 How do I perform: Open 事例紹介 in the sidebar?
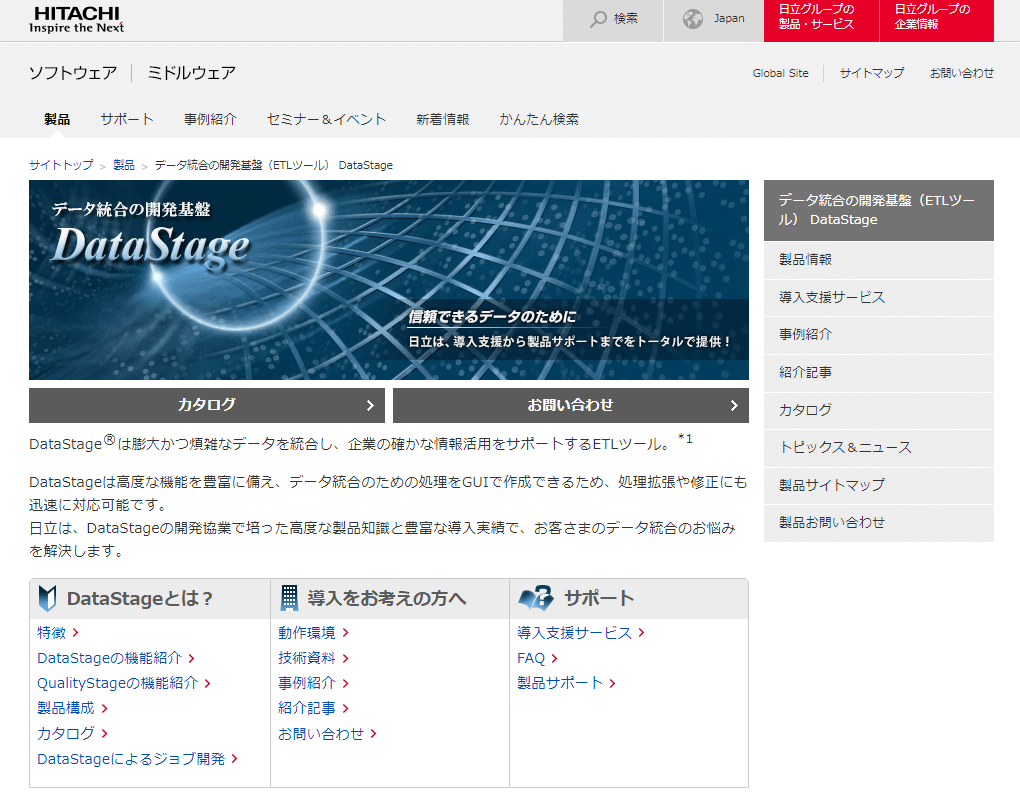pos(879,335)
